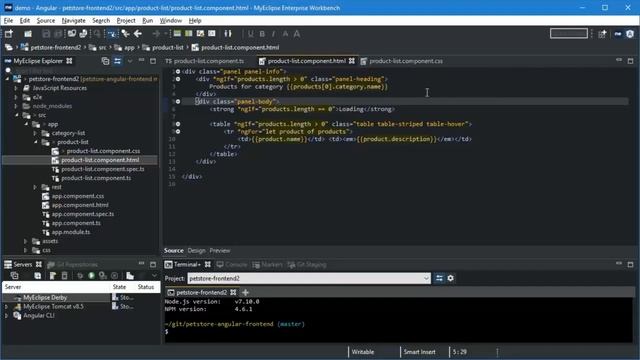Click the Back navigation arrow in the toolbar
640x360 pixels.
click(138, 34)
